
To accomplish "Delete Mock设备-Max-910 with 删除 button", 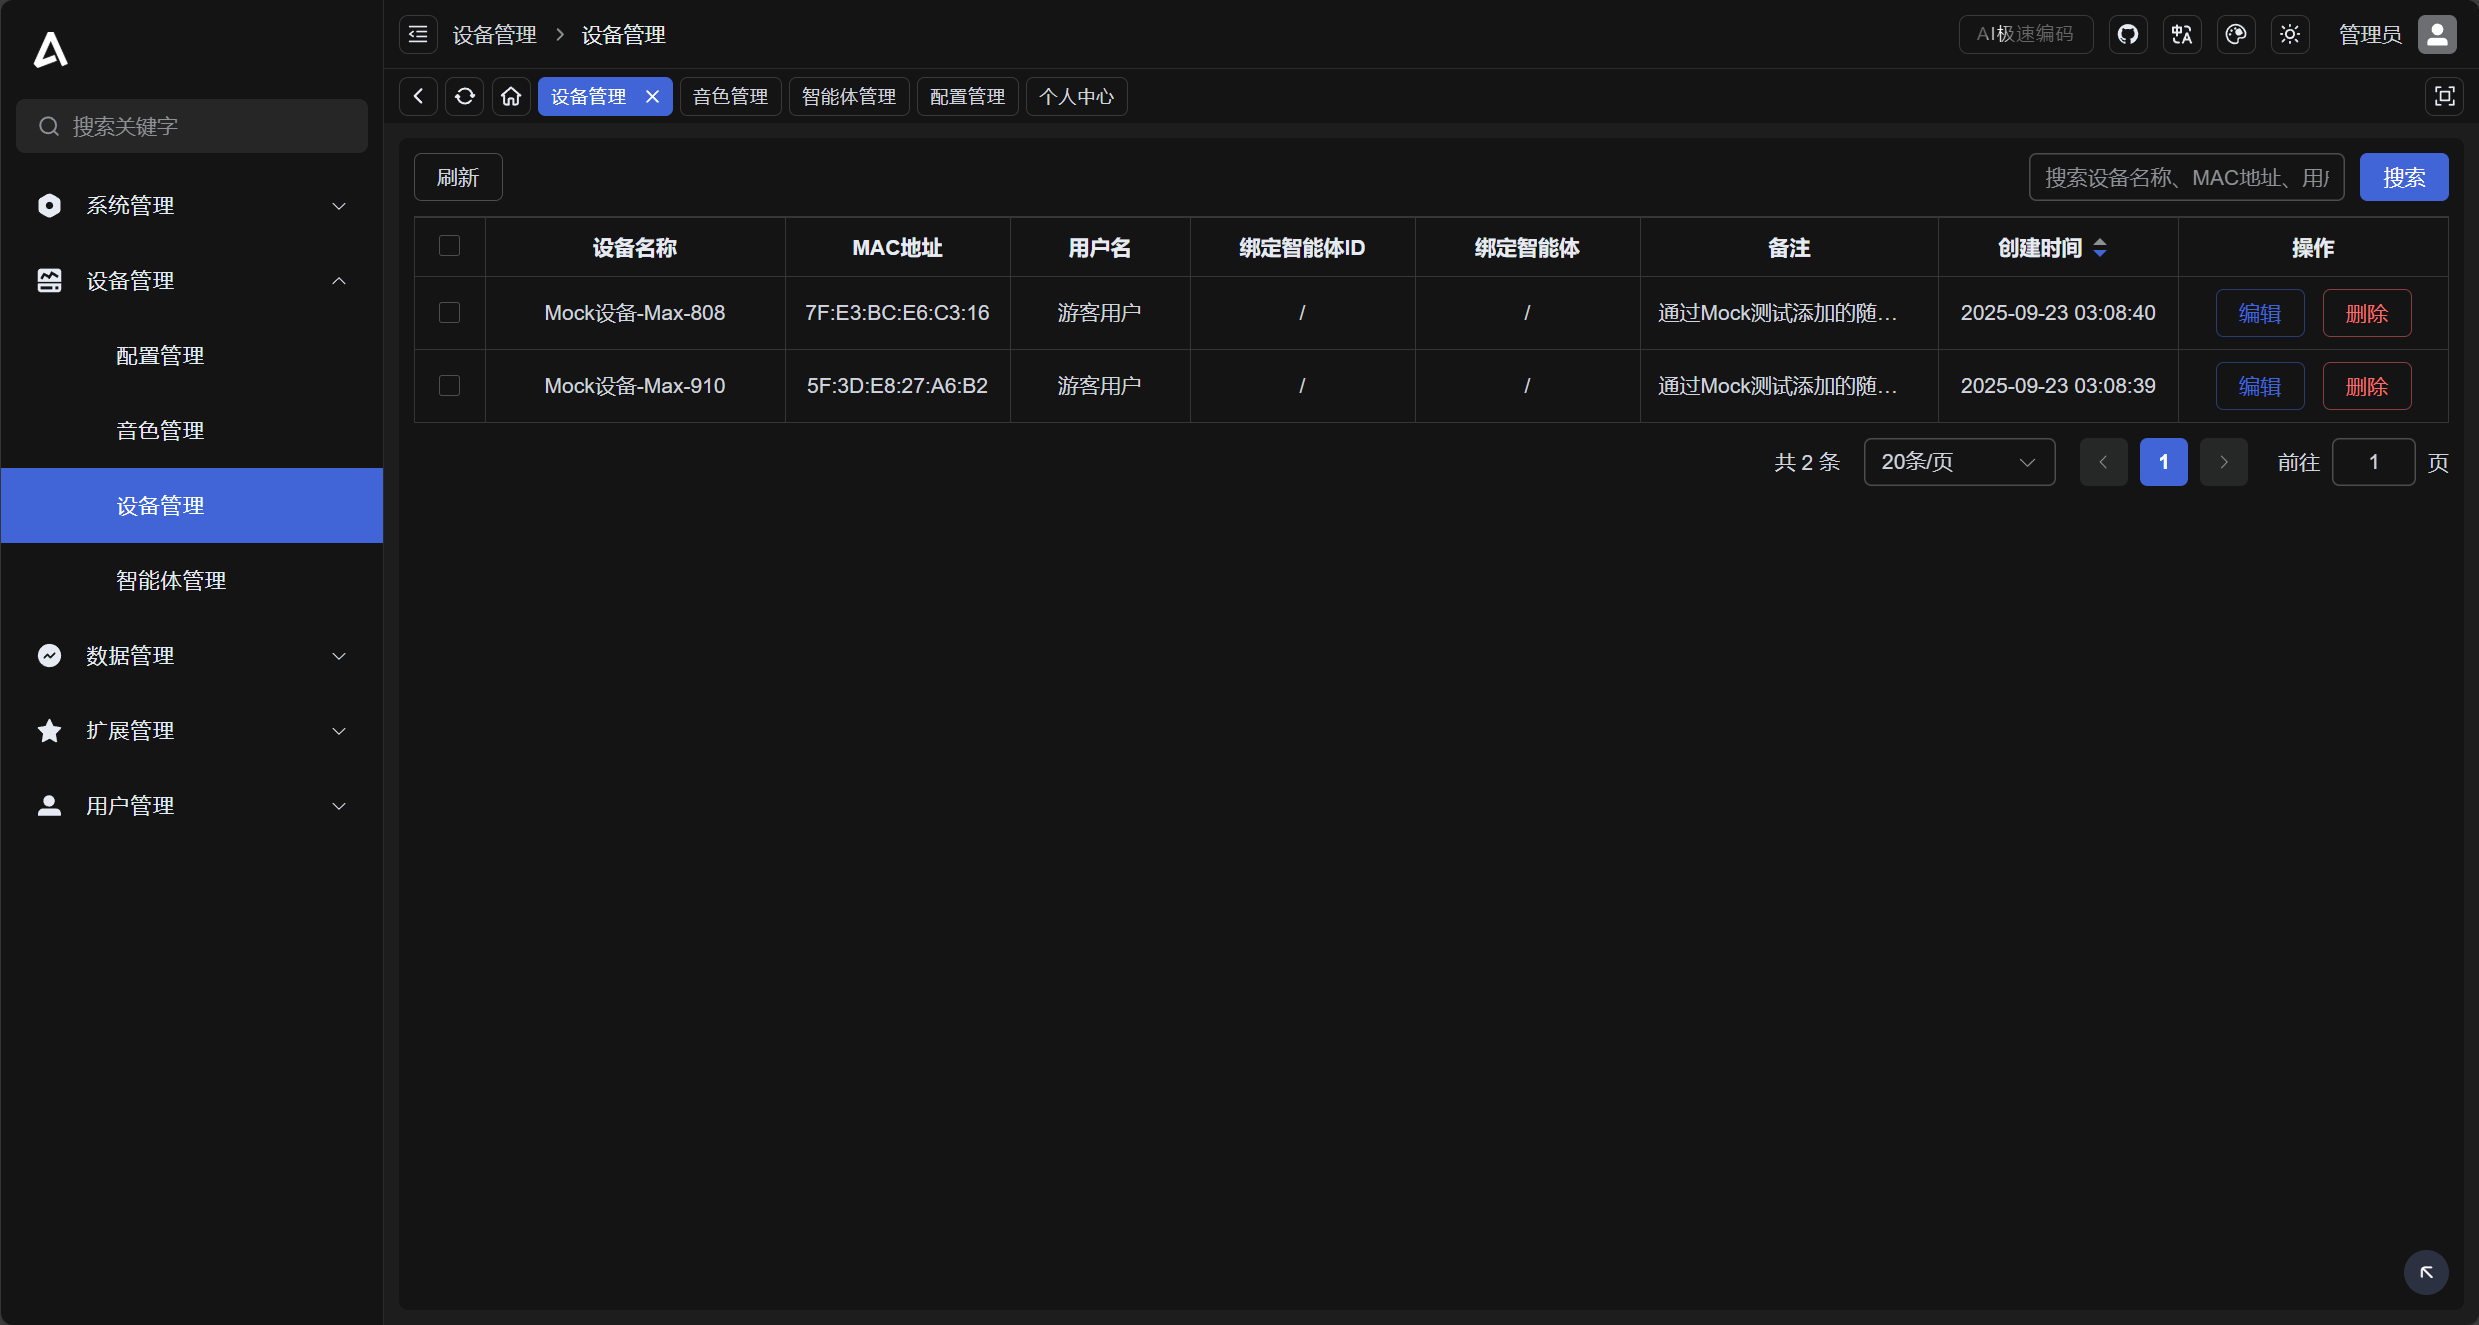I will pos(2367,385).
